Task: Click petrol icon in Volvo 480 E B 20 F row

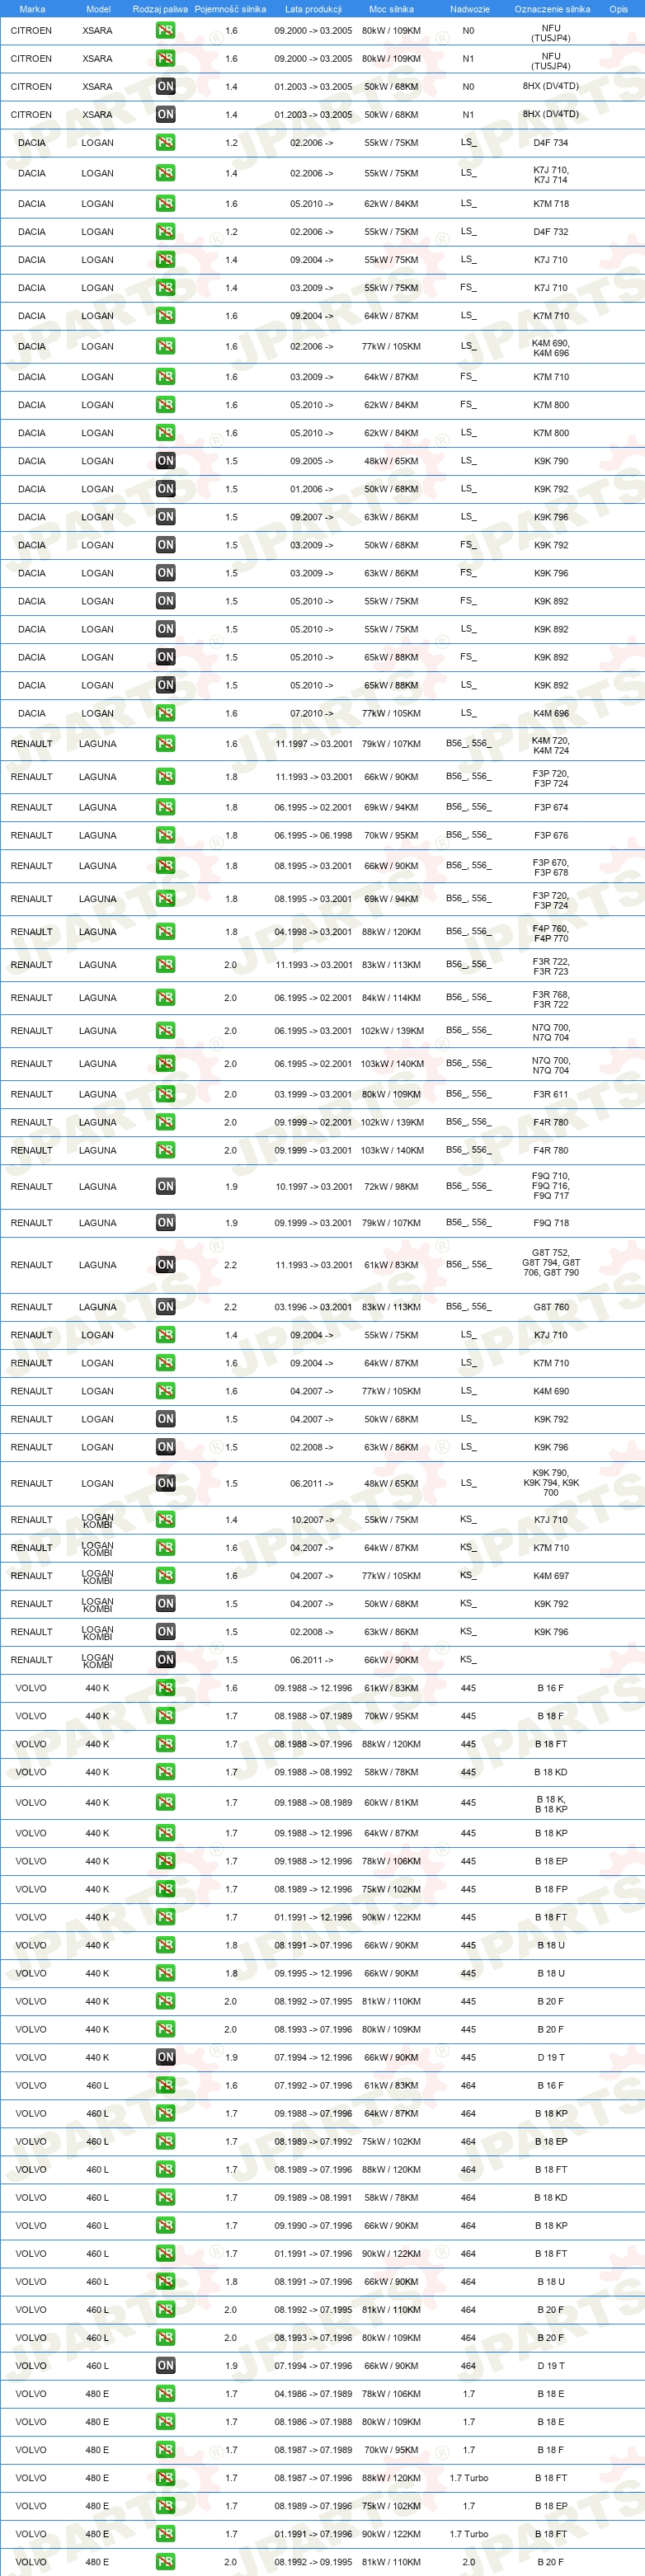Action: pos(165,2562)
